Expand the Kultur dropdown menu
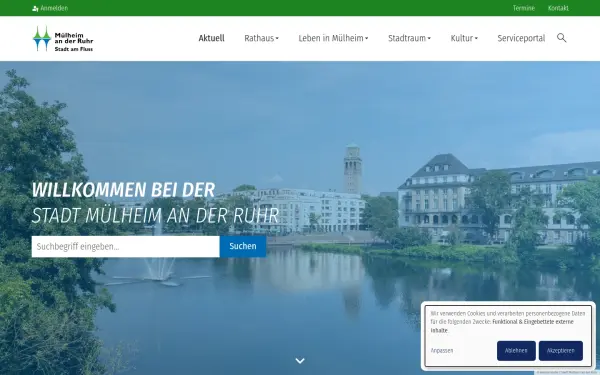 tap(464, 38)
